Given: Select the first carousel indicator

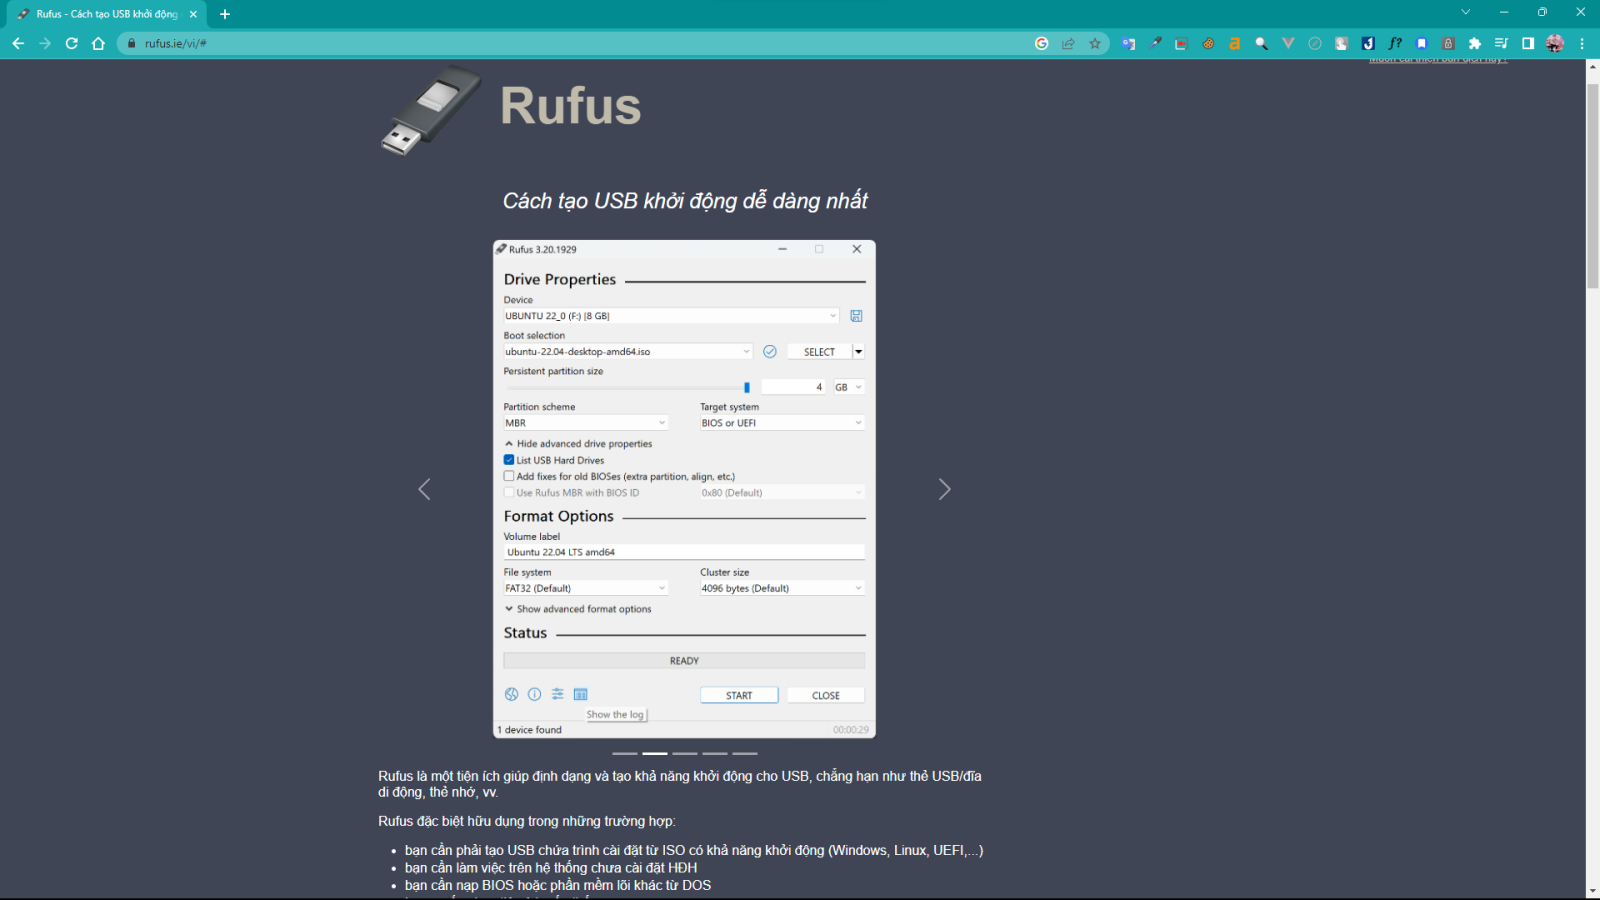Looking at the screenshot, I should click(x=624, y=753).
